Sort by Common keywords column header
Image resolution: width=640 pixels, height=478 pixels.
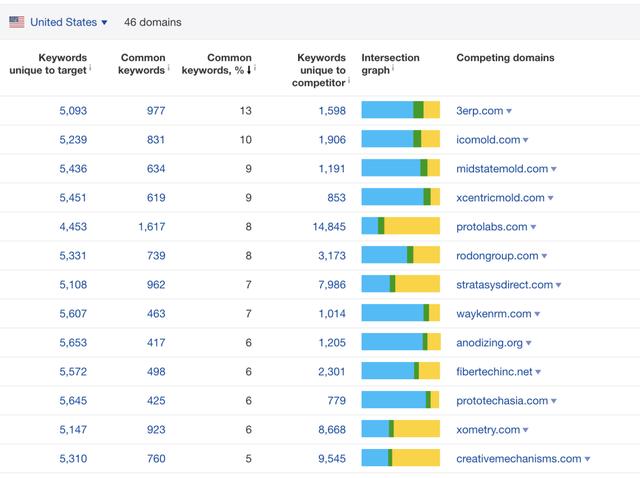click(x=142, y=64)
